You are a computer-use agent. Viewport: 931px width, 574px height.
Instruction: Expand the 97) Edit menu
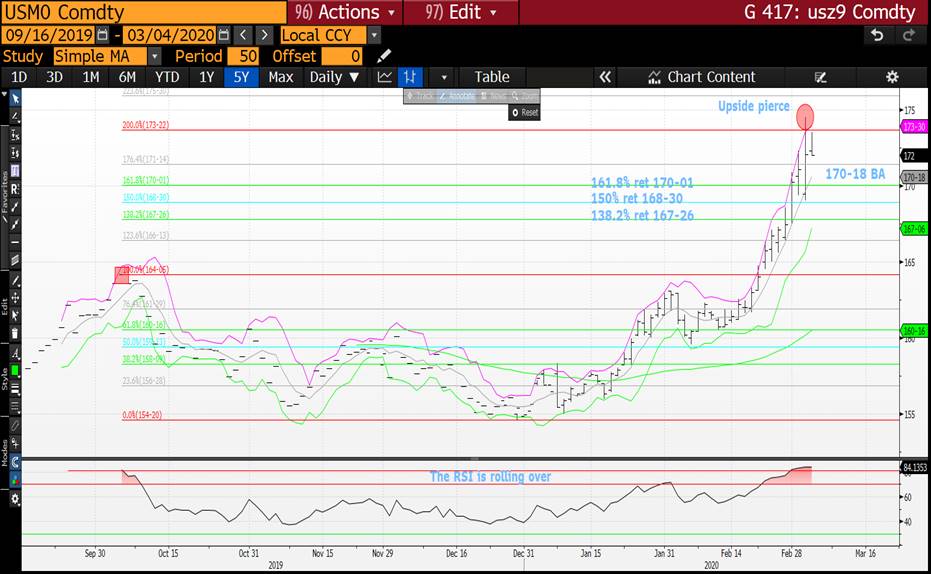click(x=461, y=12)
